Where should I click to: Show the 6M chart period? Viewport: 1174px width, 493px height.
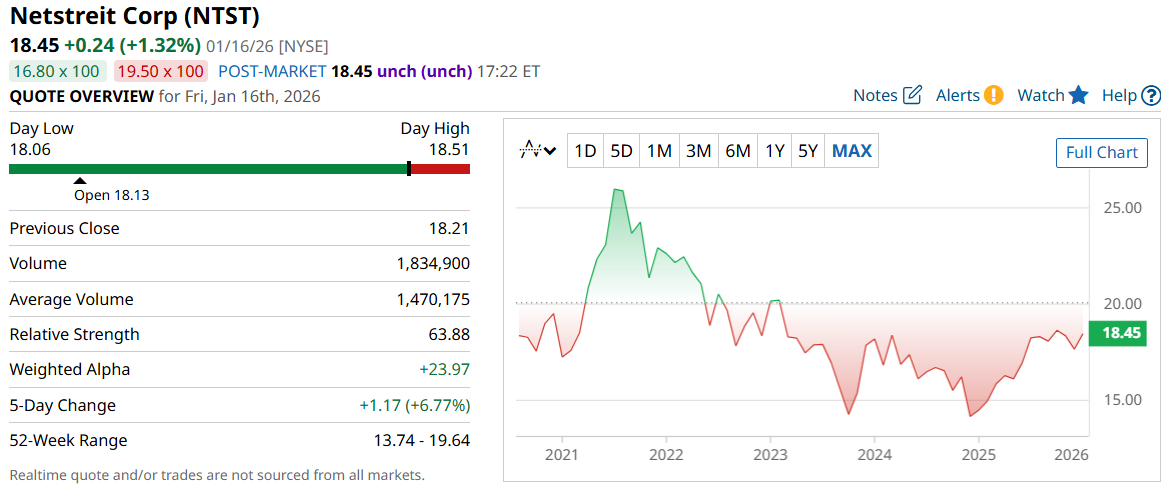(x=737, y=151)
